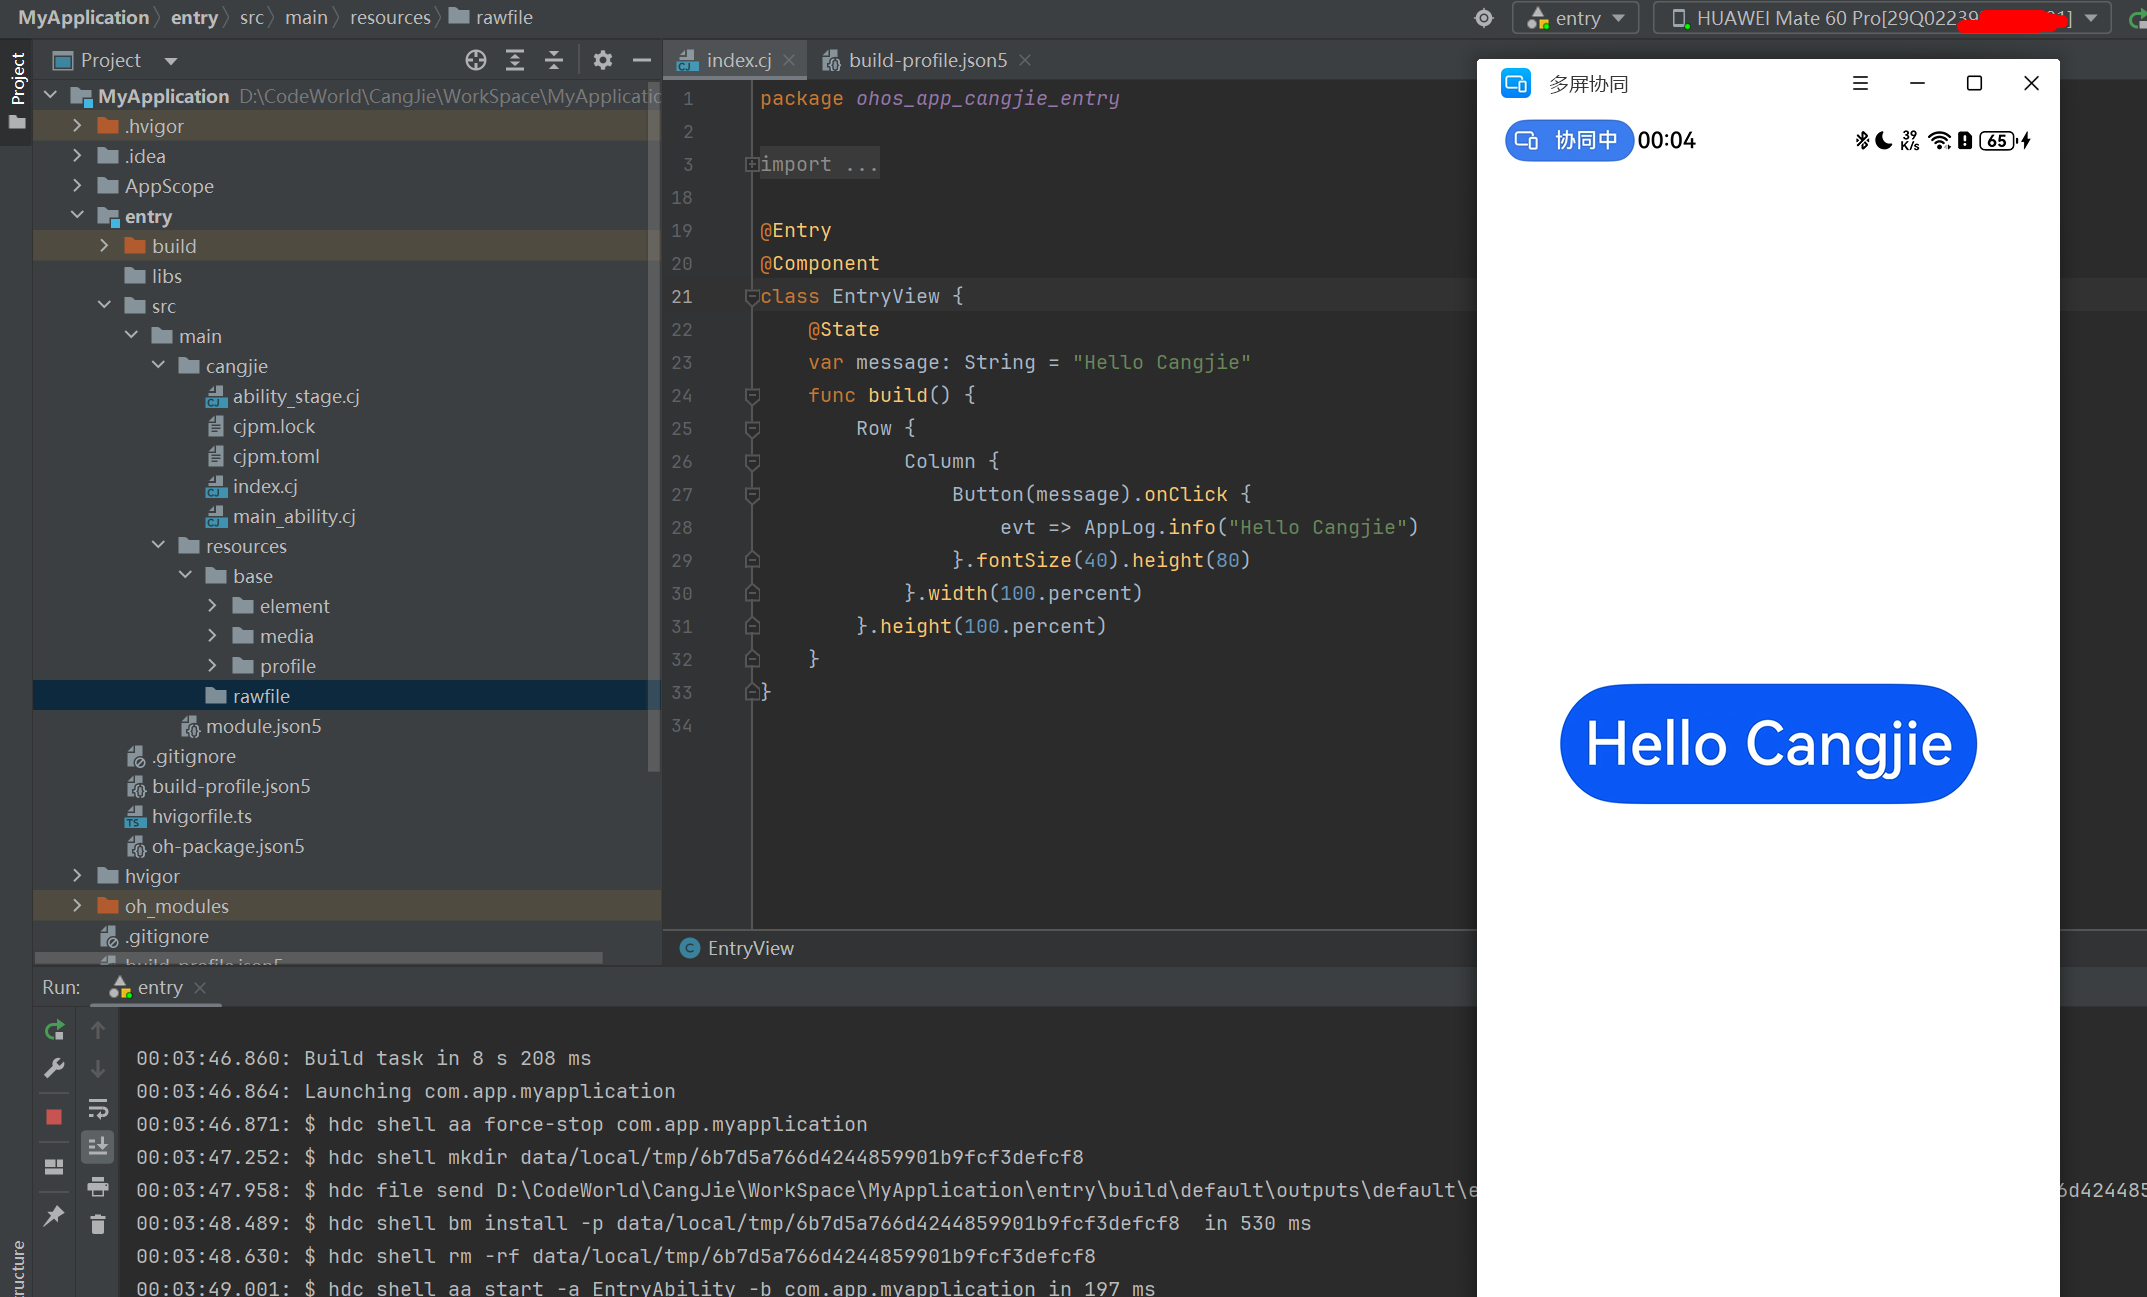
Task: Click the trash Clear All icon in Run panel
Action: pyautogui.click(x=97, y=1224)
